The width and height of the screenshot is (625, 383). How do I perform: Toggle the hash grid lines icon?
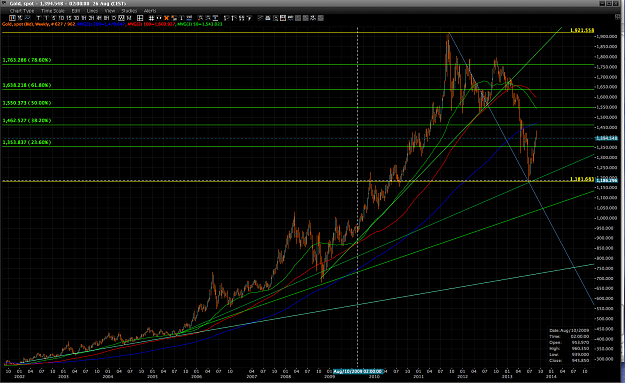tap(151, 18)
